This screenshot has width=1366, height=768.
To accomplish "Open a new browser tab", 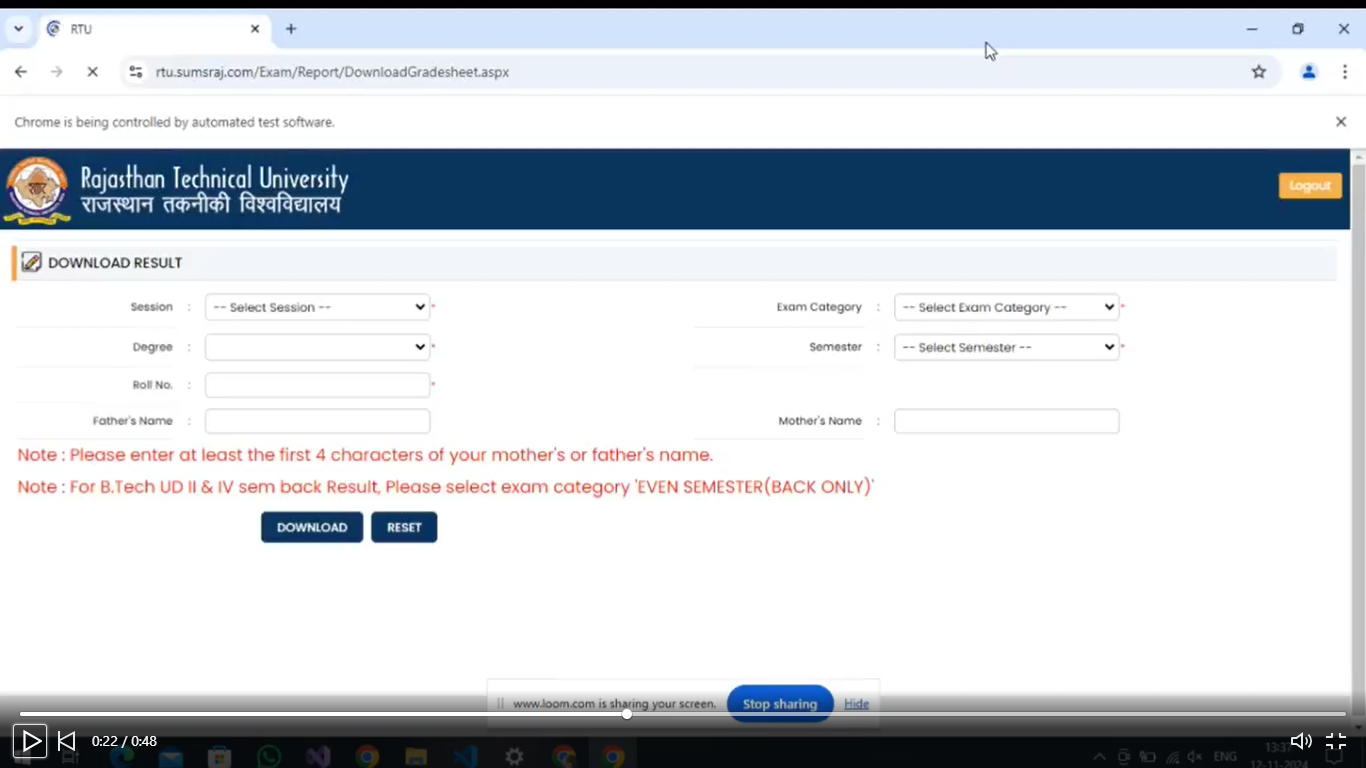I will pyautogui.click(x=291, y=29).
